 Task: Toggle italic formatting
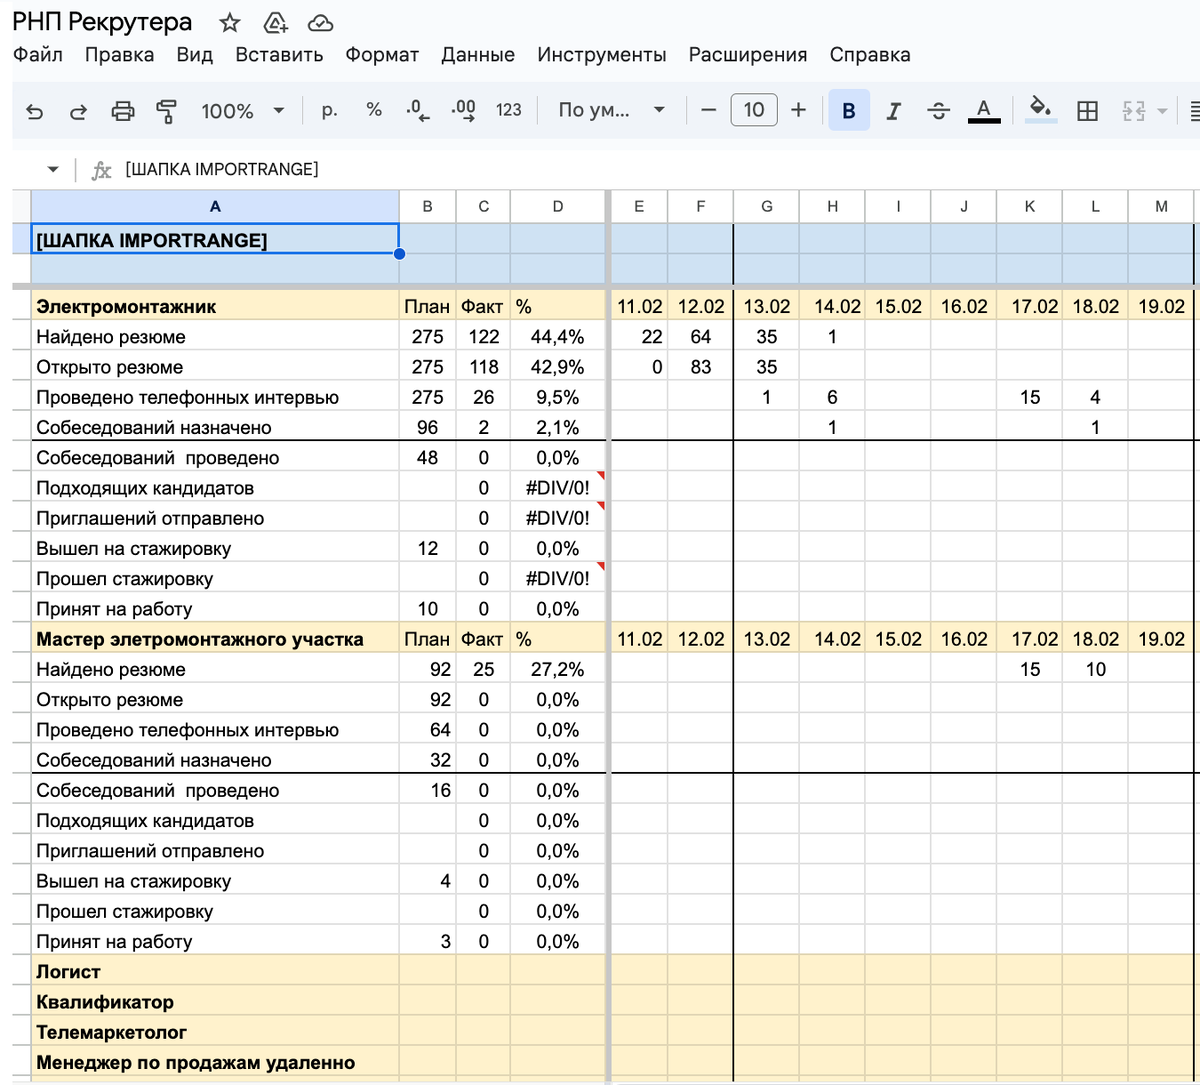coord(894,111)
